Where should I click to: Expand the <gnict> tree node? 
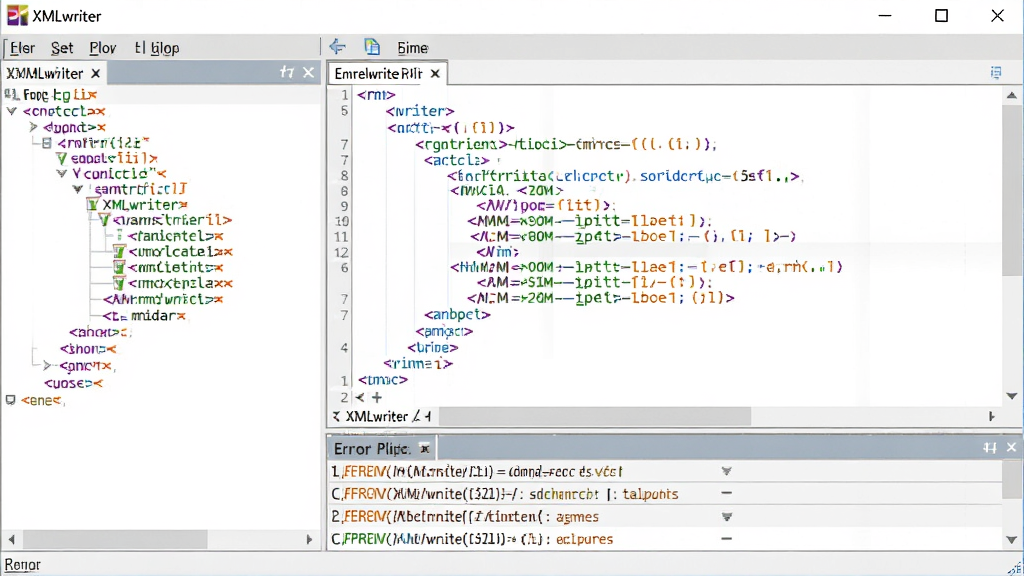pos(46,366)
